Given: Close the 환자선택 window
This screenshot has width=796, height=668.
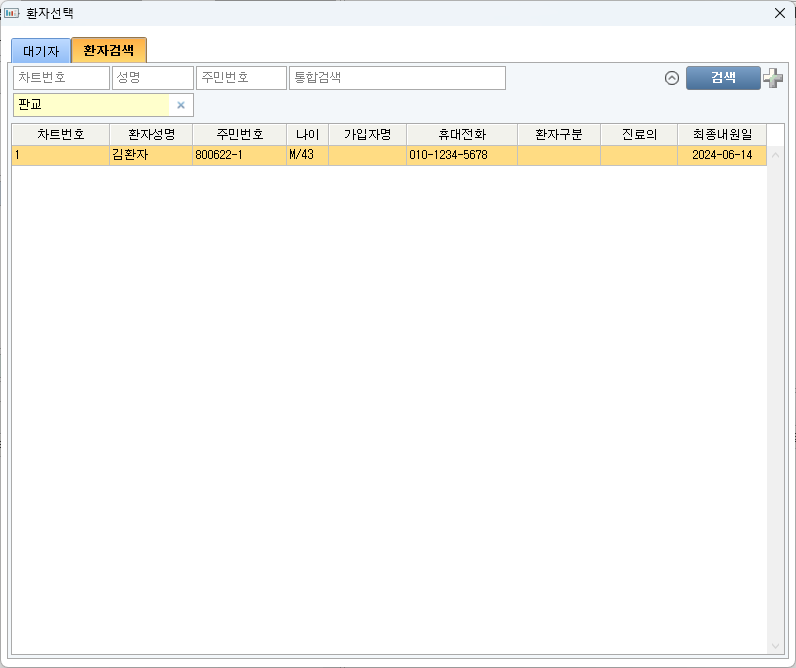Looking at the screenshot, I should [x=780, y=13].
